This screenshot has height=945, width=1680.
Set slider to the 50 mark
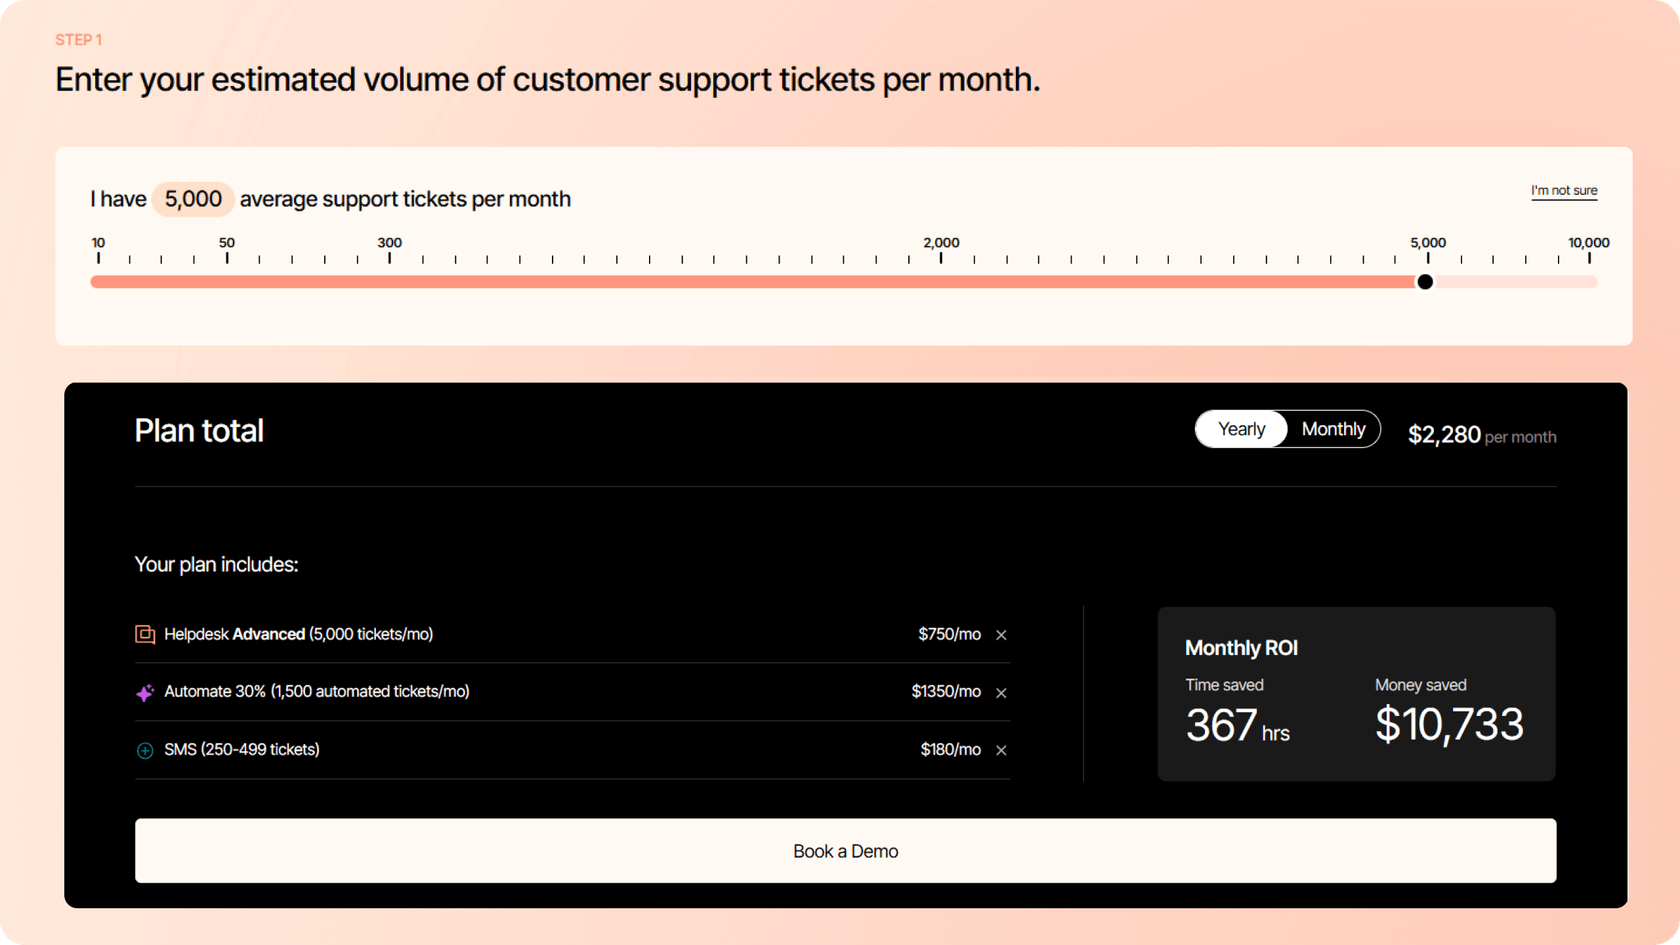click(227, 282)
